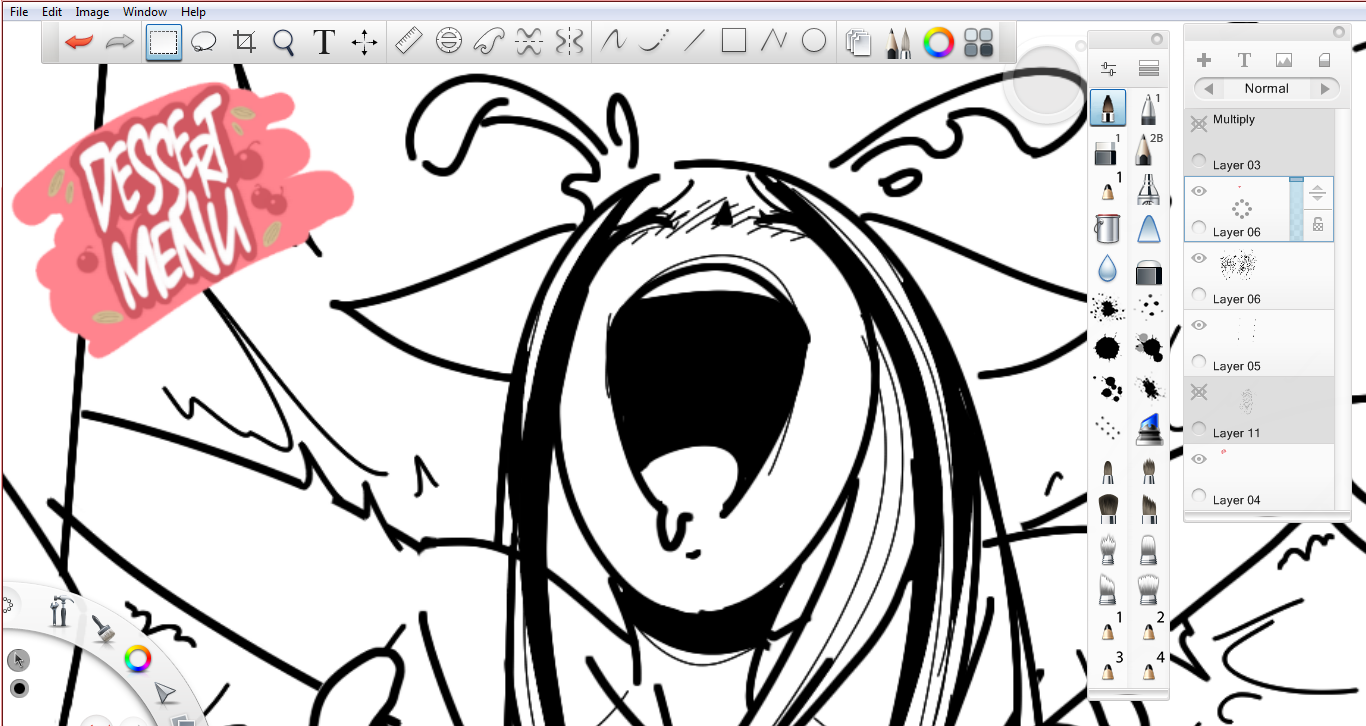Show the hidden Layer 03
Screen dimensions: 1366x726
tap(1199, 124)
